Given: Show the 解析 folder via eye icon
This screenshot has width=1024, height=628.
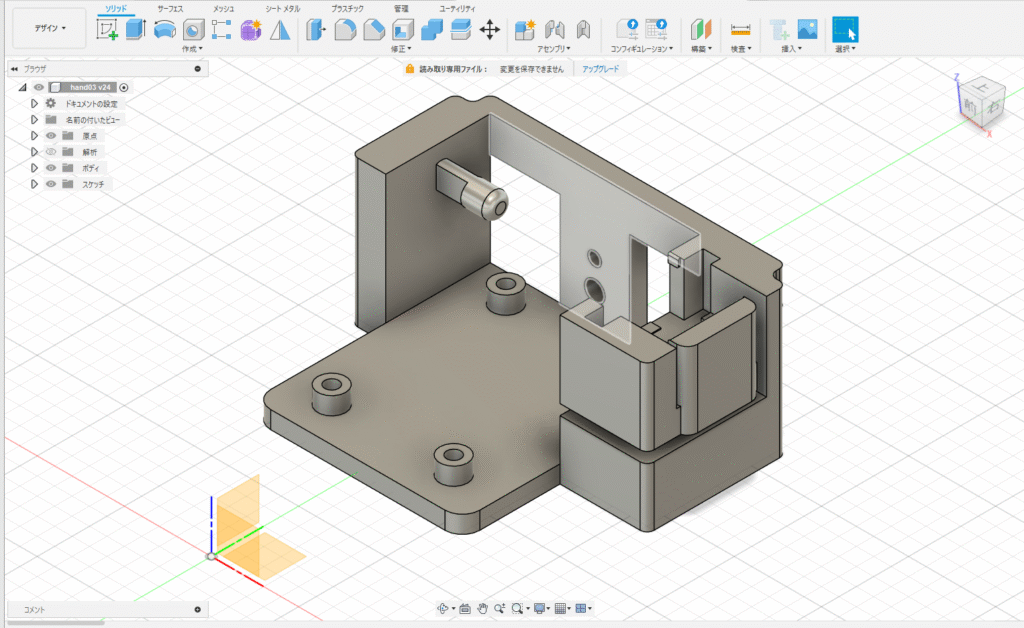Looking at the screenshot, I should (x=50, y=151).
